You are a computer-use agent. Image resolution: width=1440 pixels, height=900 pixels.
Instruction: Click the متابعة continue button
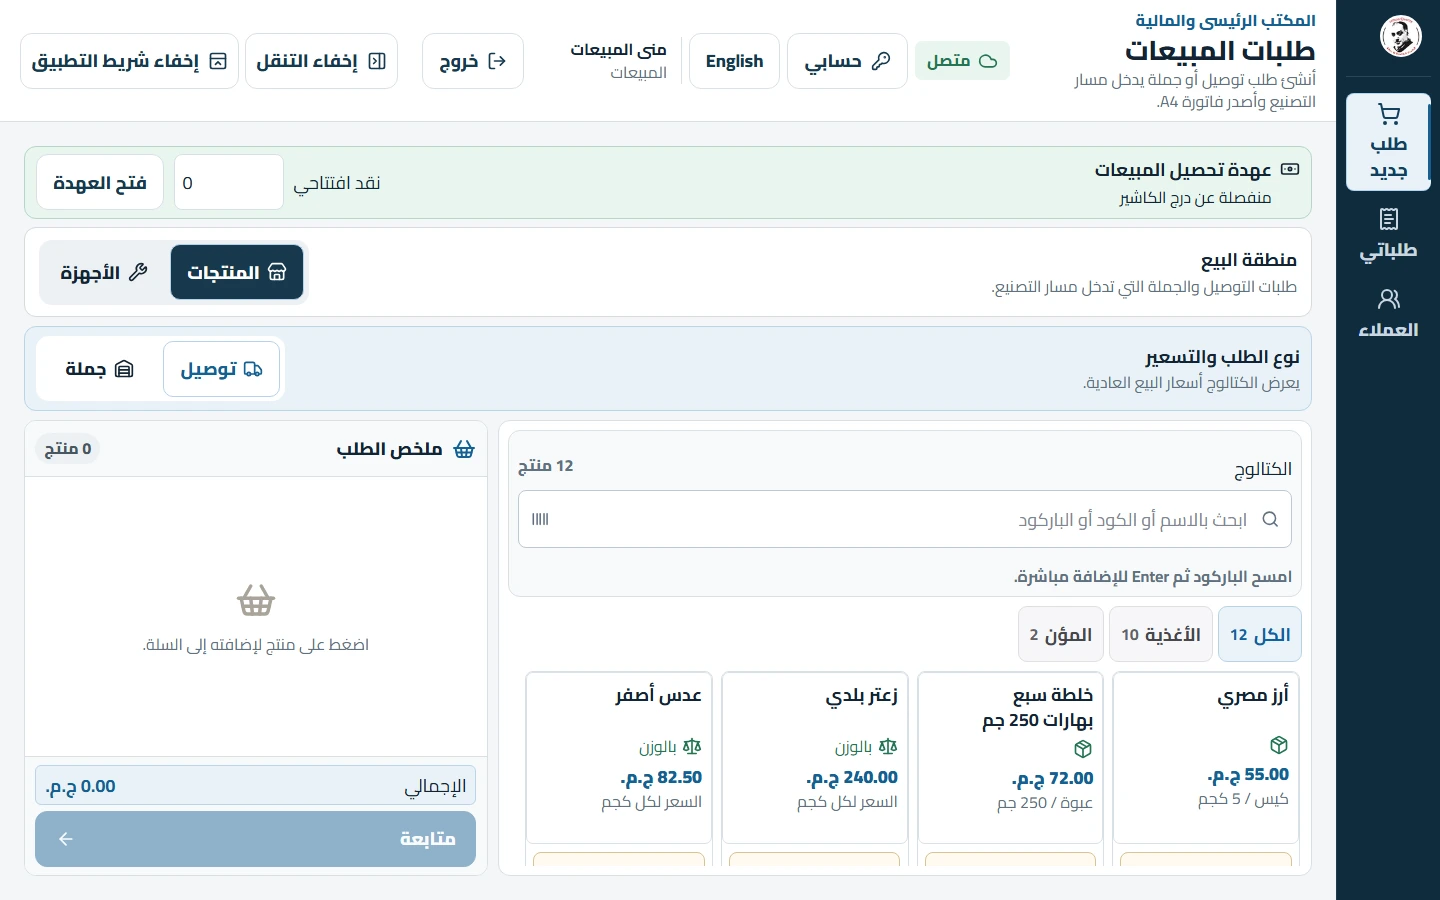point(255,839)
